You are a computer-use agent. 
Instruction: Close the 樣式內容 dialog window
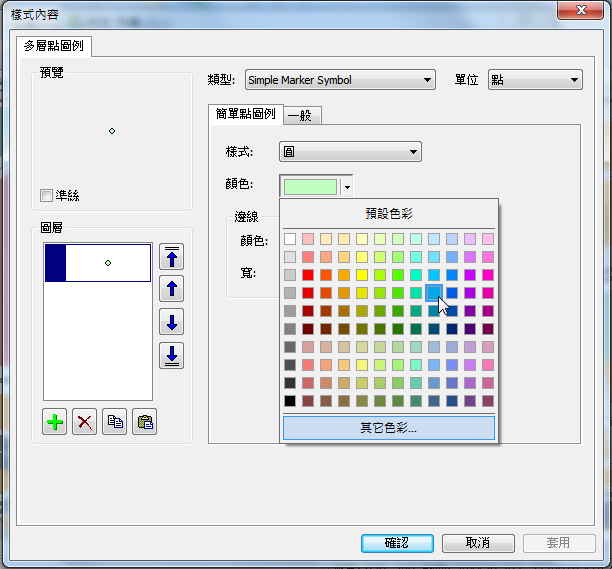tap(581, 10)
